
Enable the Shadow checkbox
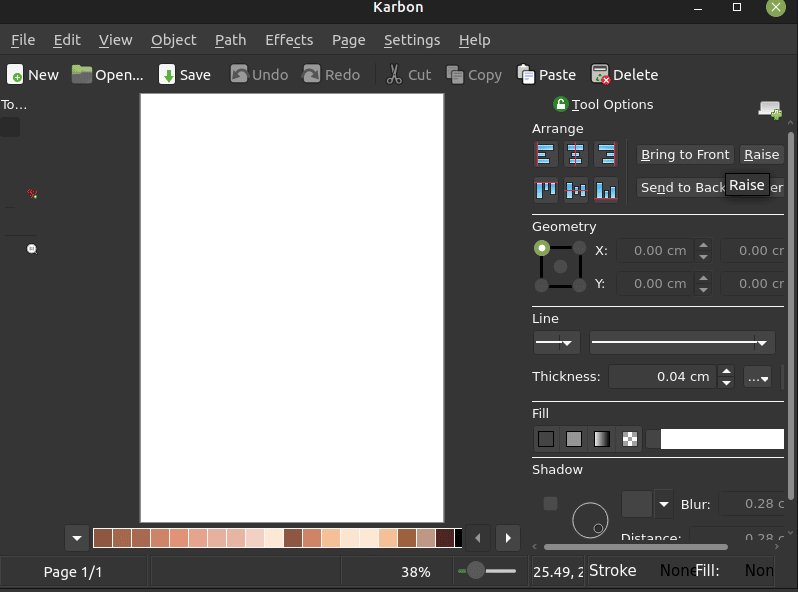pyautogui.click(x=550, y=503)
